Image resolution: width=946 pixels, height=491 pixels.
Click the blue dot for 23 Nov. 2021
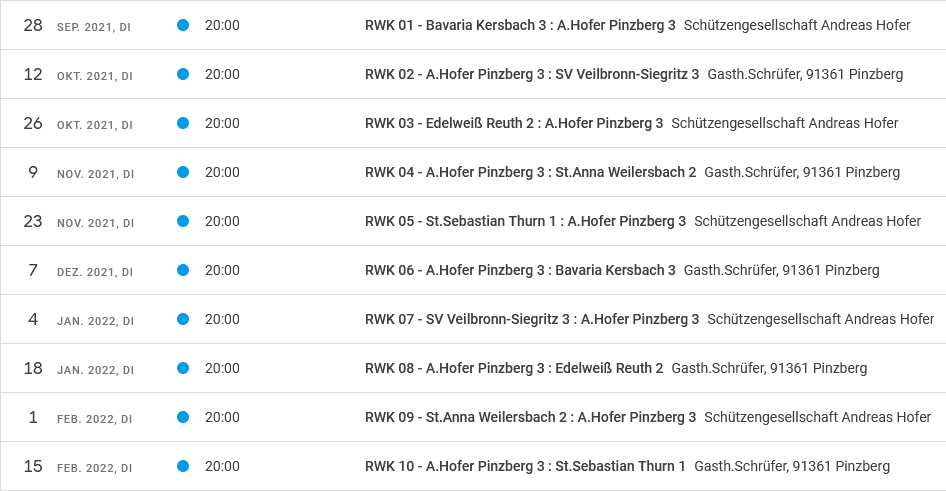(x=183, y=221)
